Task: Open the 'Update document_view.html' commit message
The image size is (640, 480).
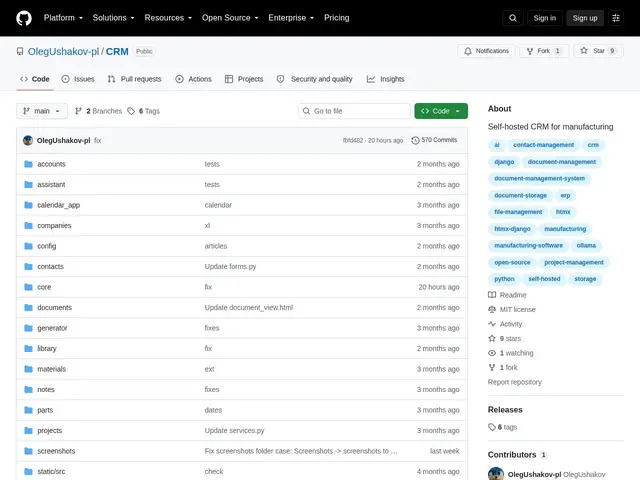Action: click(x=249, y=307)
